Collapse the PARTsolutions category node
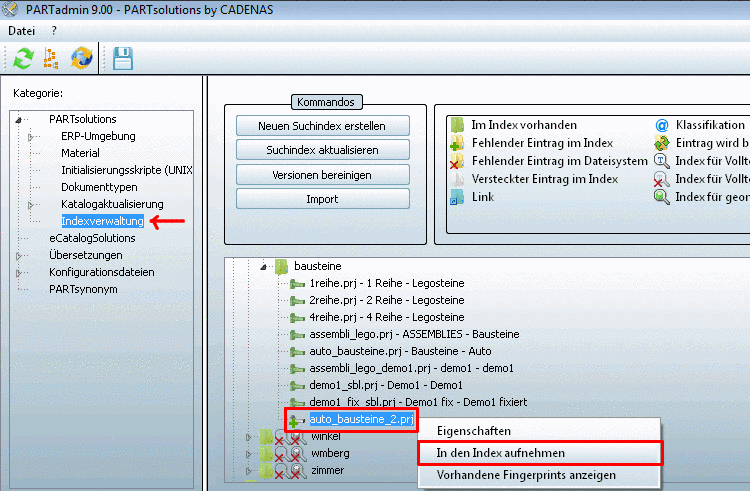 pyautogui.click(x=19, y=120)
